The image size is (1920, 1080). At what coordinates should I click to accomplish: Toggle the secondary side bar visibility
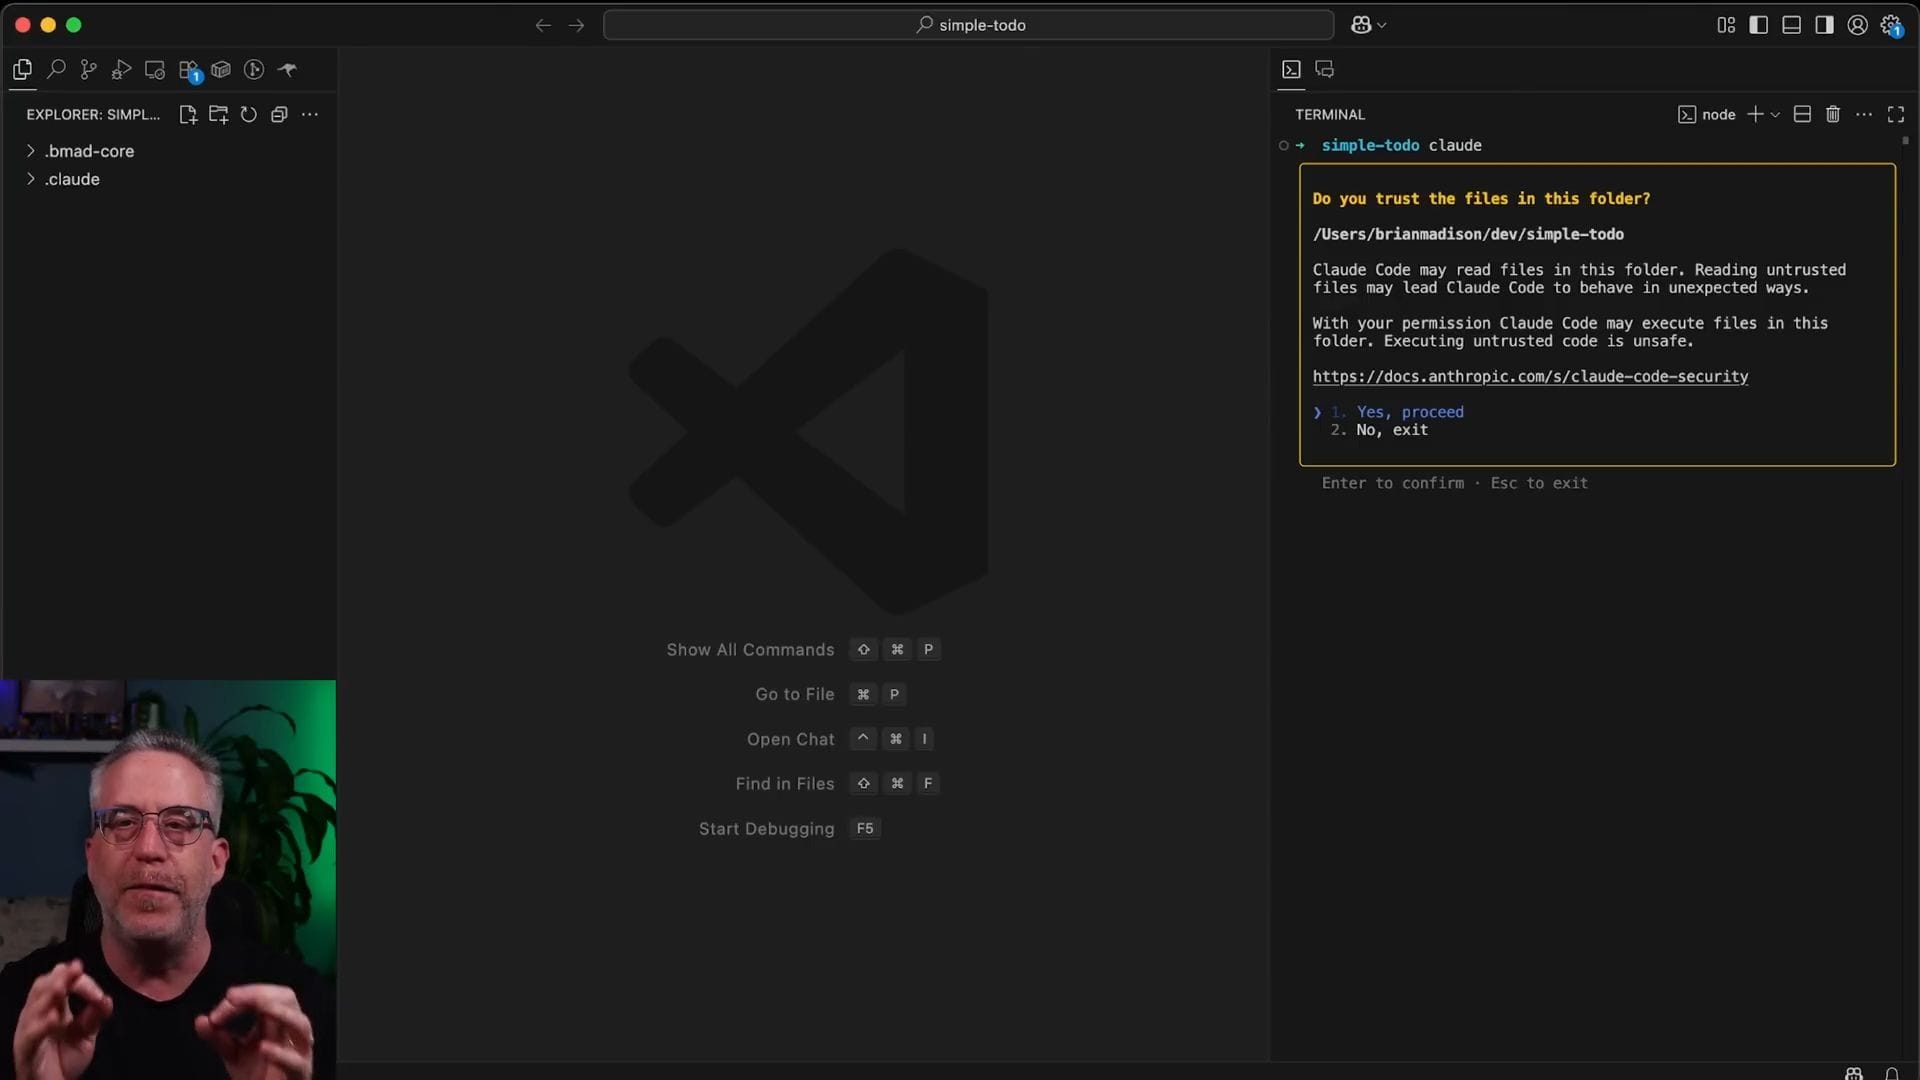pyautogui.click(x=1825, y=25)
